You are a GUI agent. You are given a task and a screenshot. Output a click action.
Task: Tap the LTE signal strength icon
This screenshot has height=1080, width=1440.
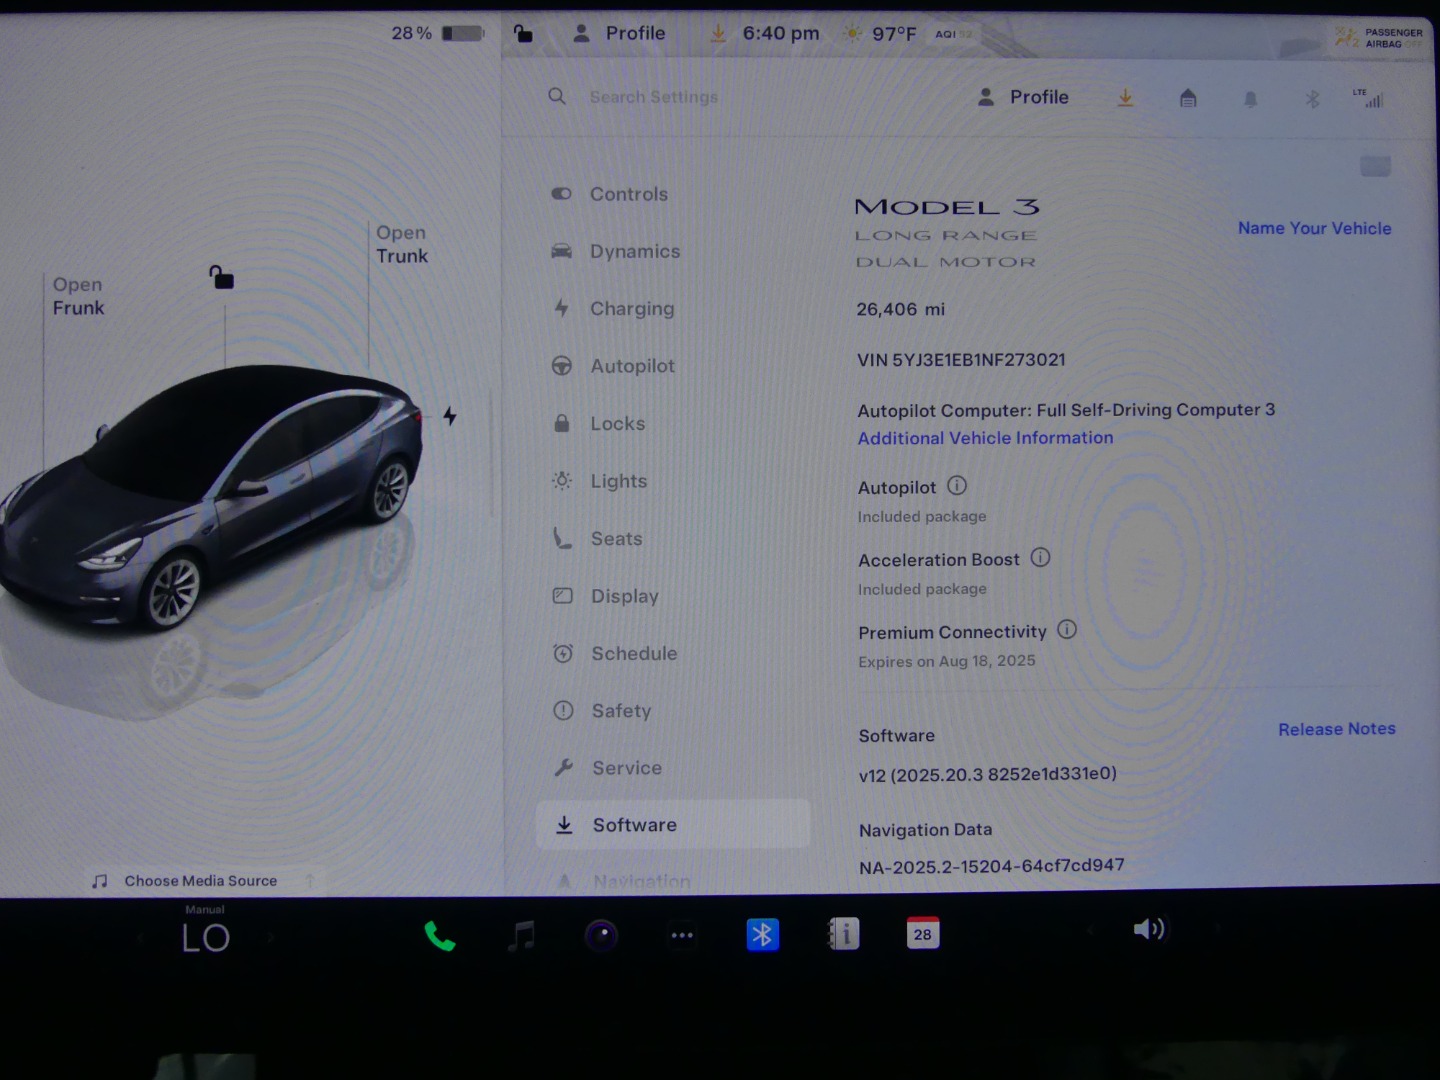coord(1368,98)
